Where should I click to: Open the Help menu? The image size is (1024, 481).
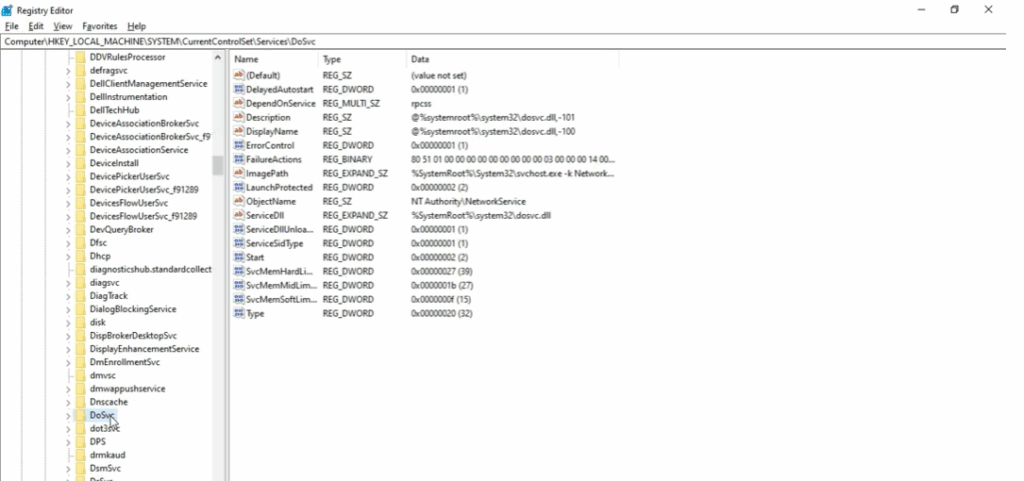136,26
